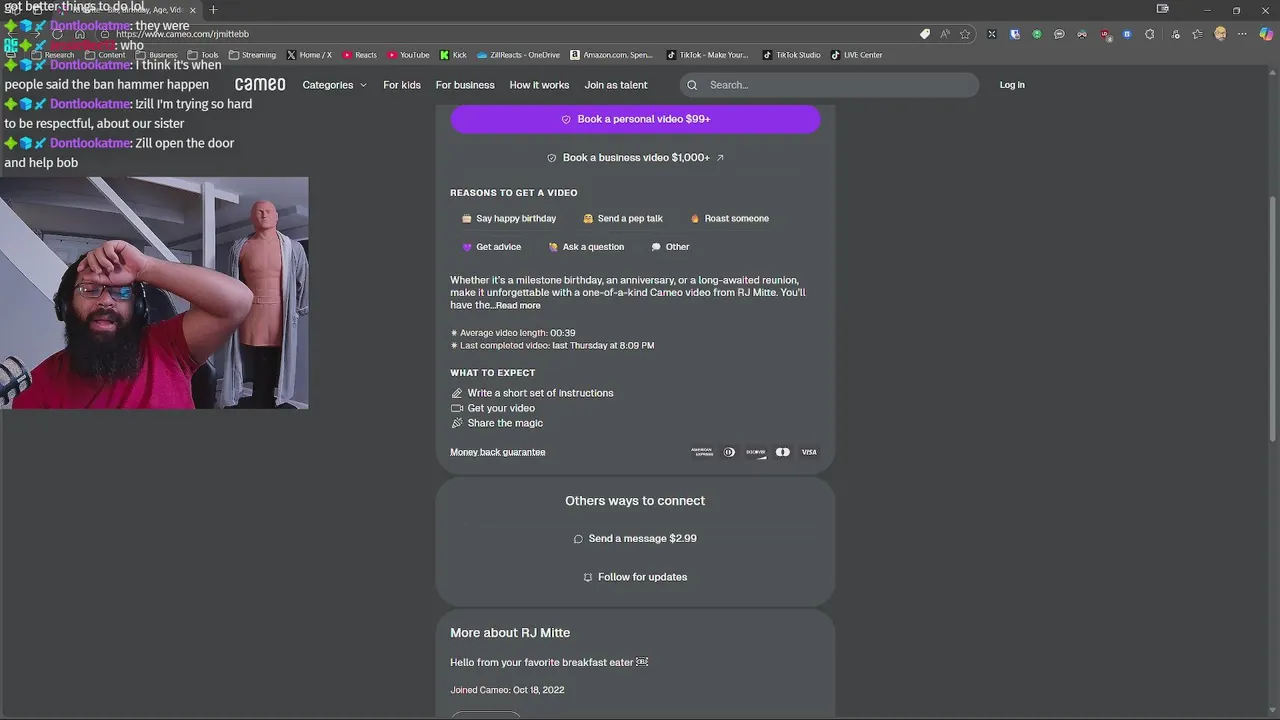Open the For business page
1280x720 pixels.
click(x=465, y=85)
